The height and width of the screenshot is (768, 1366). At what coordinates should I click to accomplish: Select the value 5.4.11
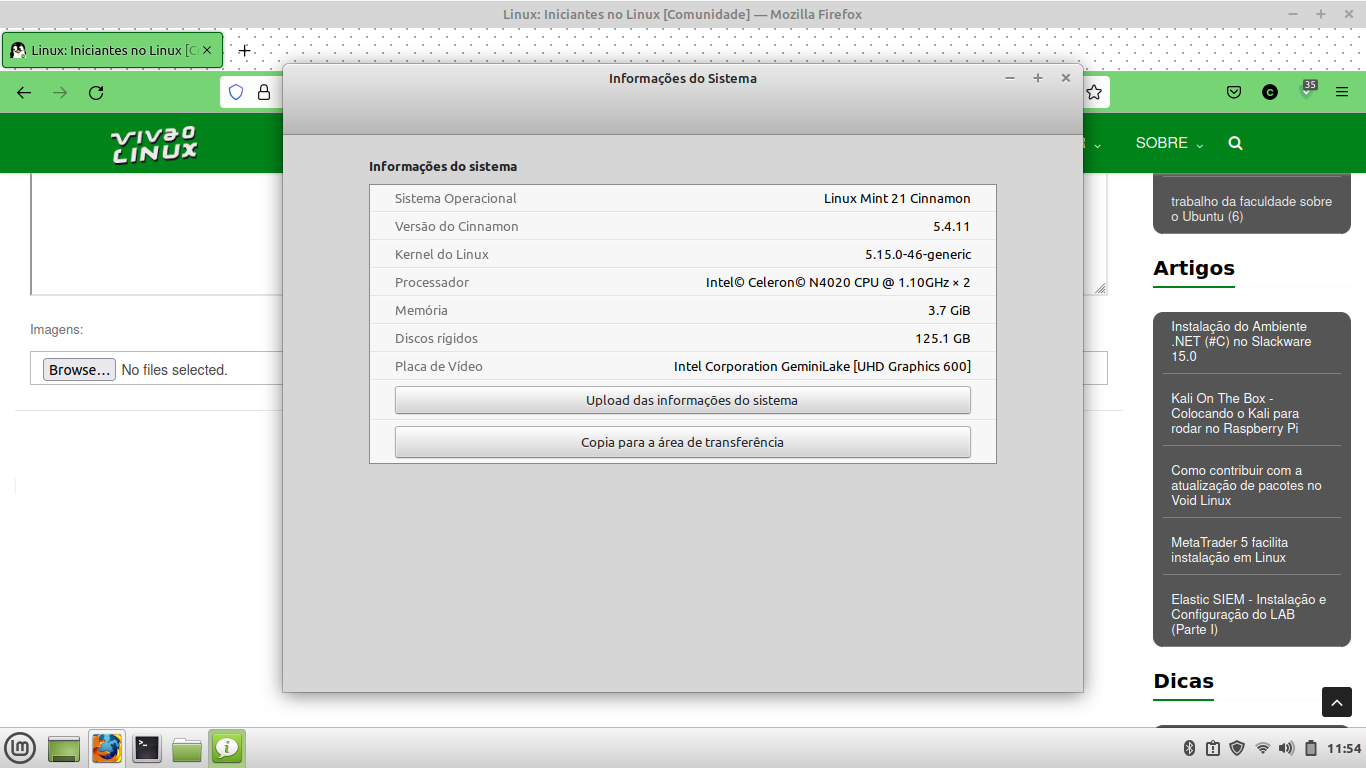[x=951, y=226]
